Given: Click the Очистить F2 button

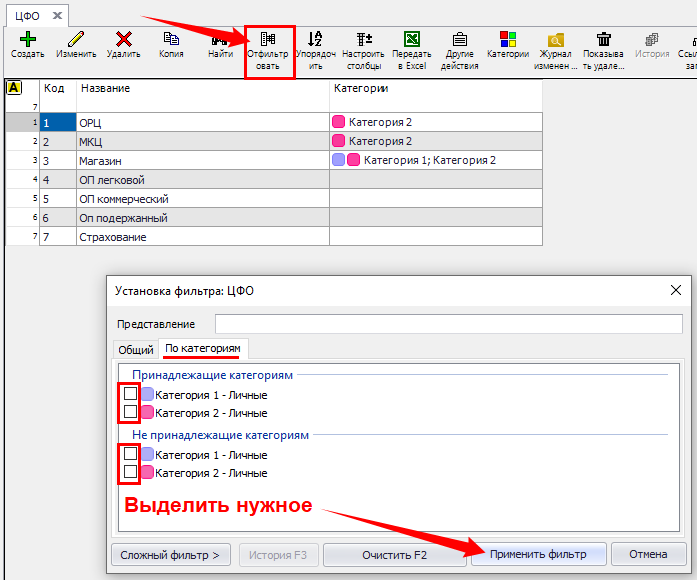Looking at the screenshot, I should 393,554.
